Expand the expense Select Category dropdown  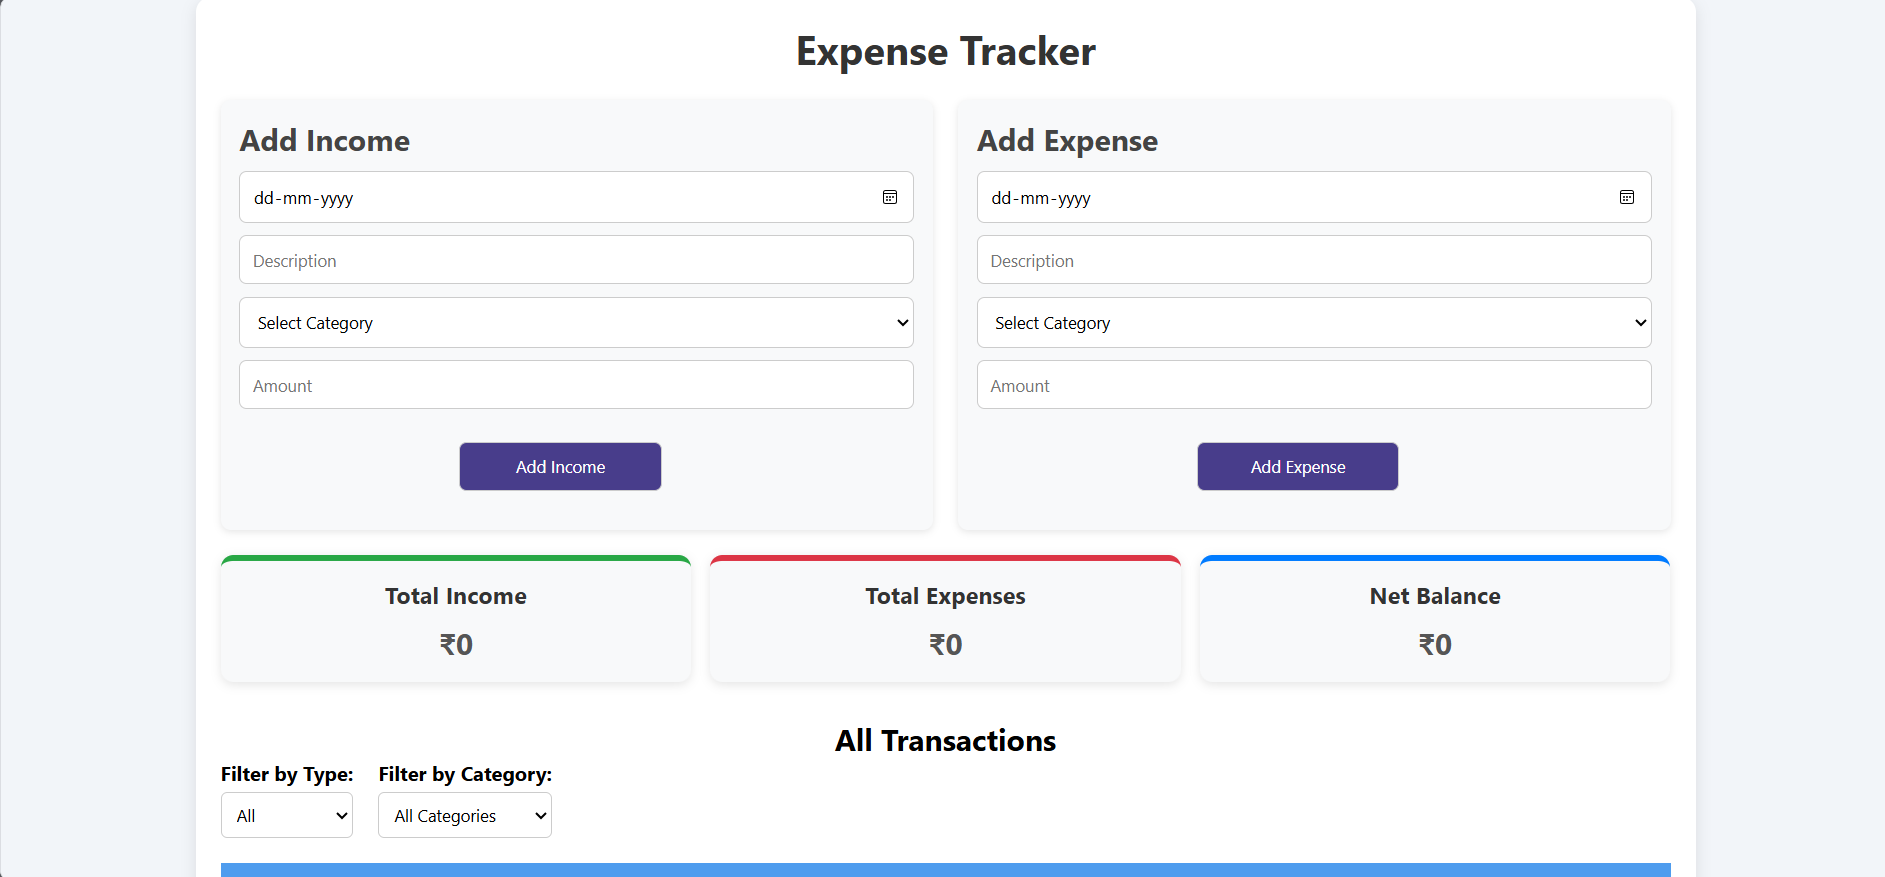[1314, 323]
